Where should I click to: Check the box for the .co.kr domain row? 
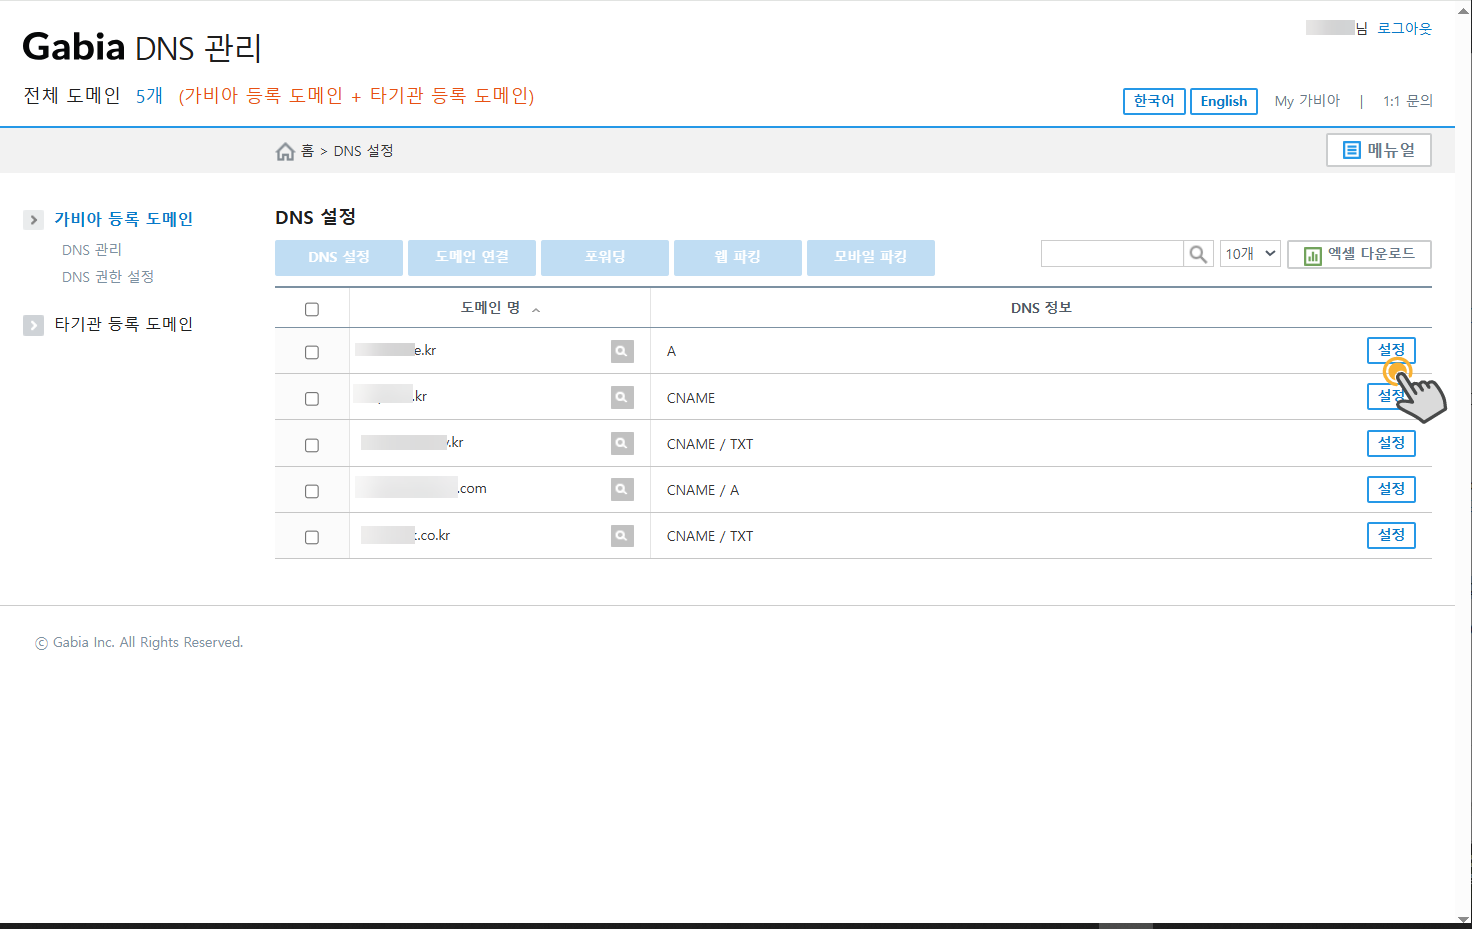(x=312, y=537)
